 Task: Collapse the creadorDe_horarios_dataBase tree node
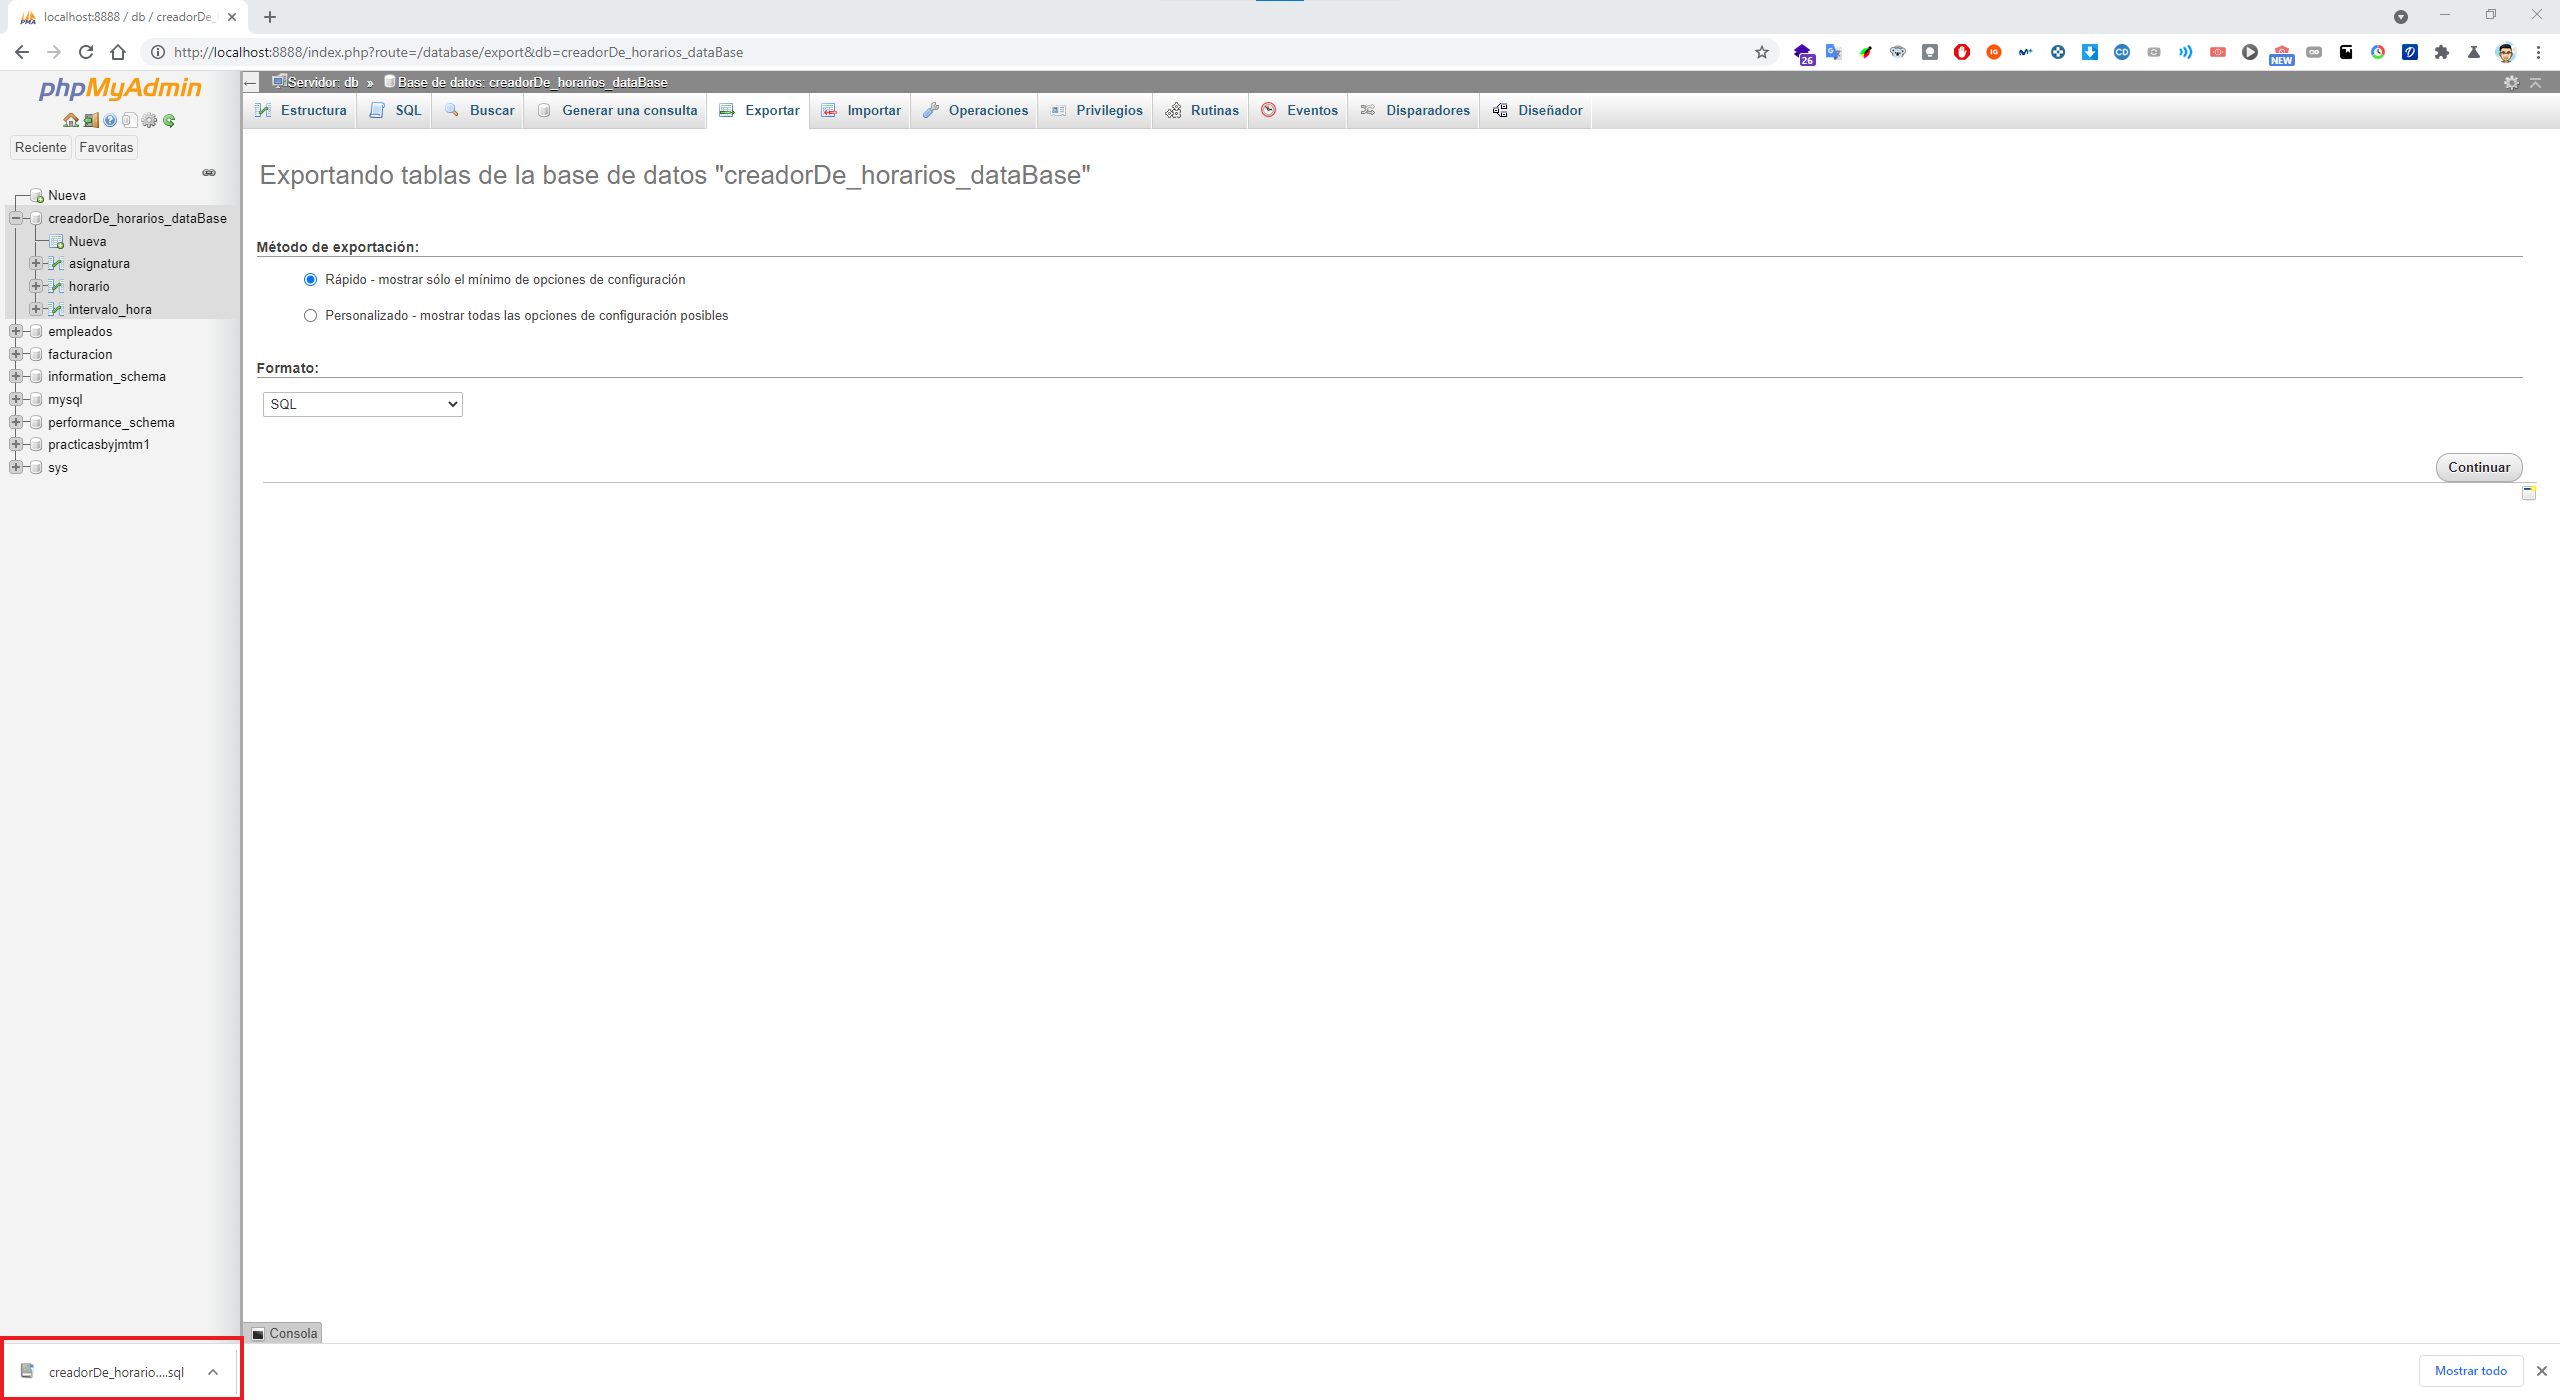pyautogui.click(x=16, y=218)
